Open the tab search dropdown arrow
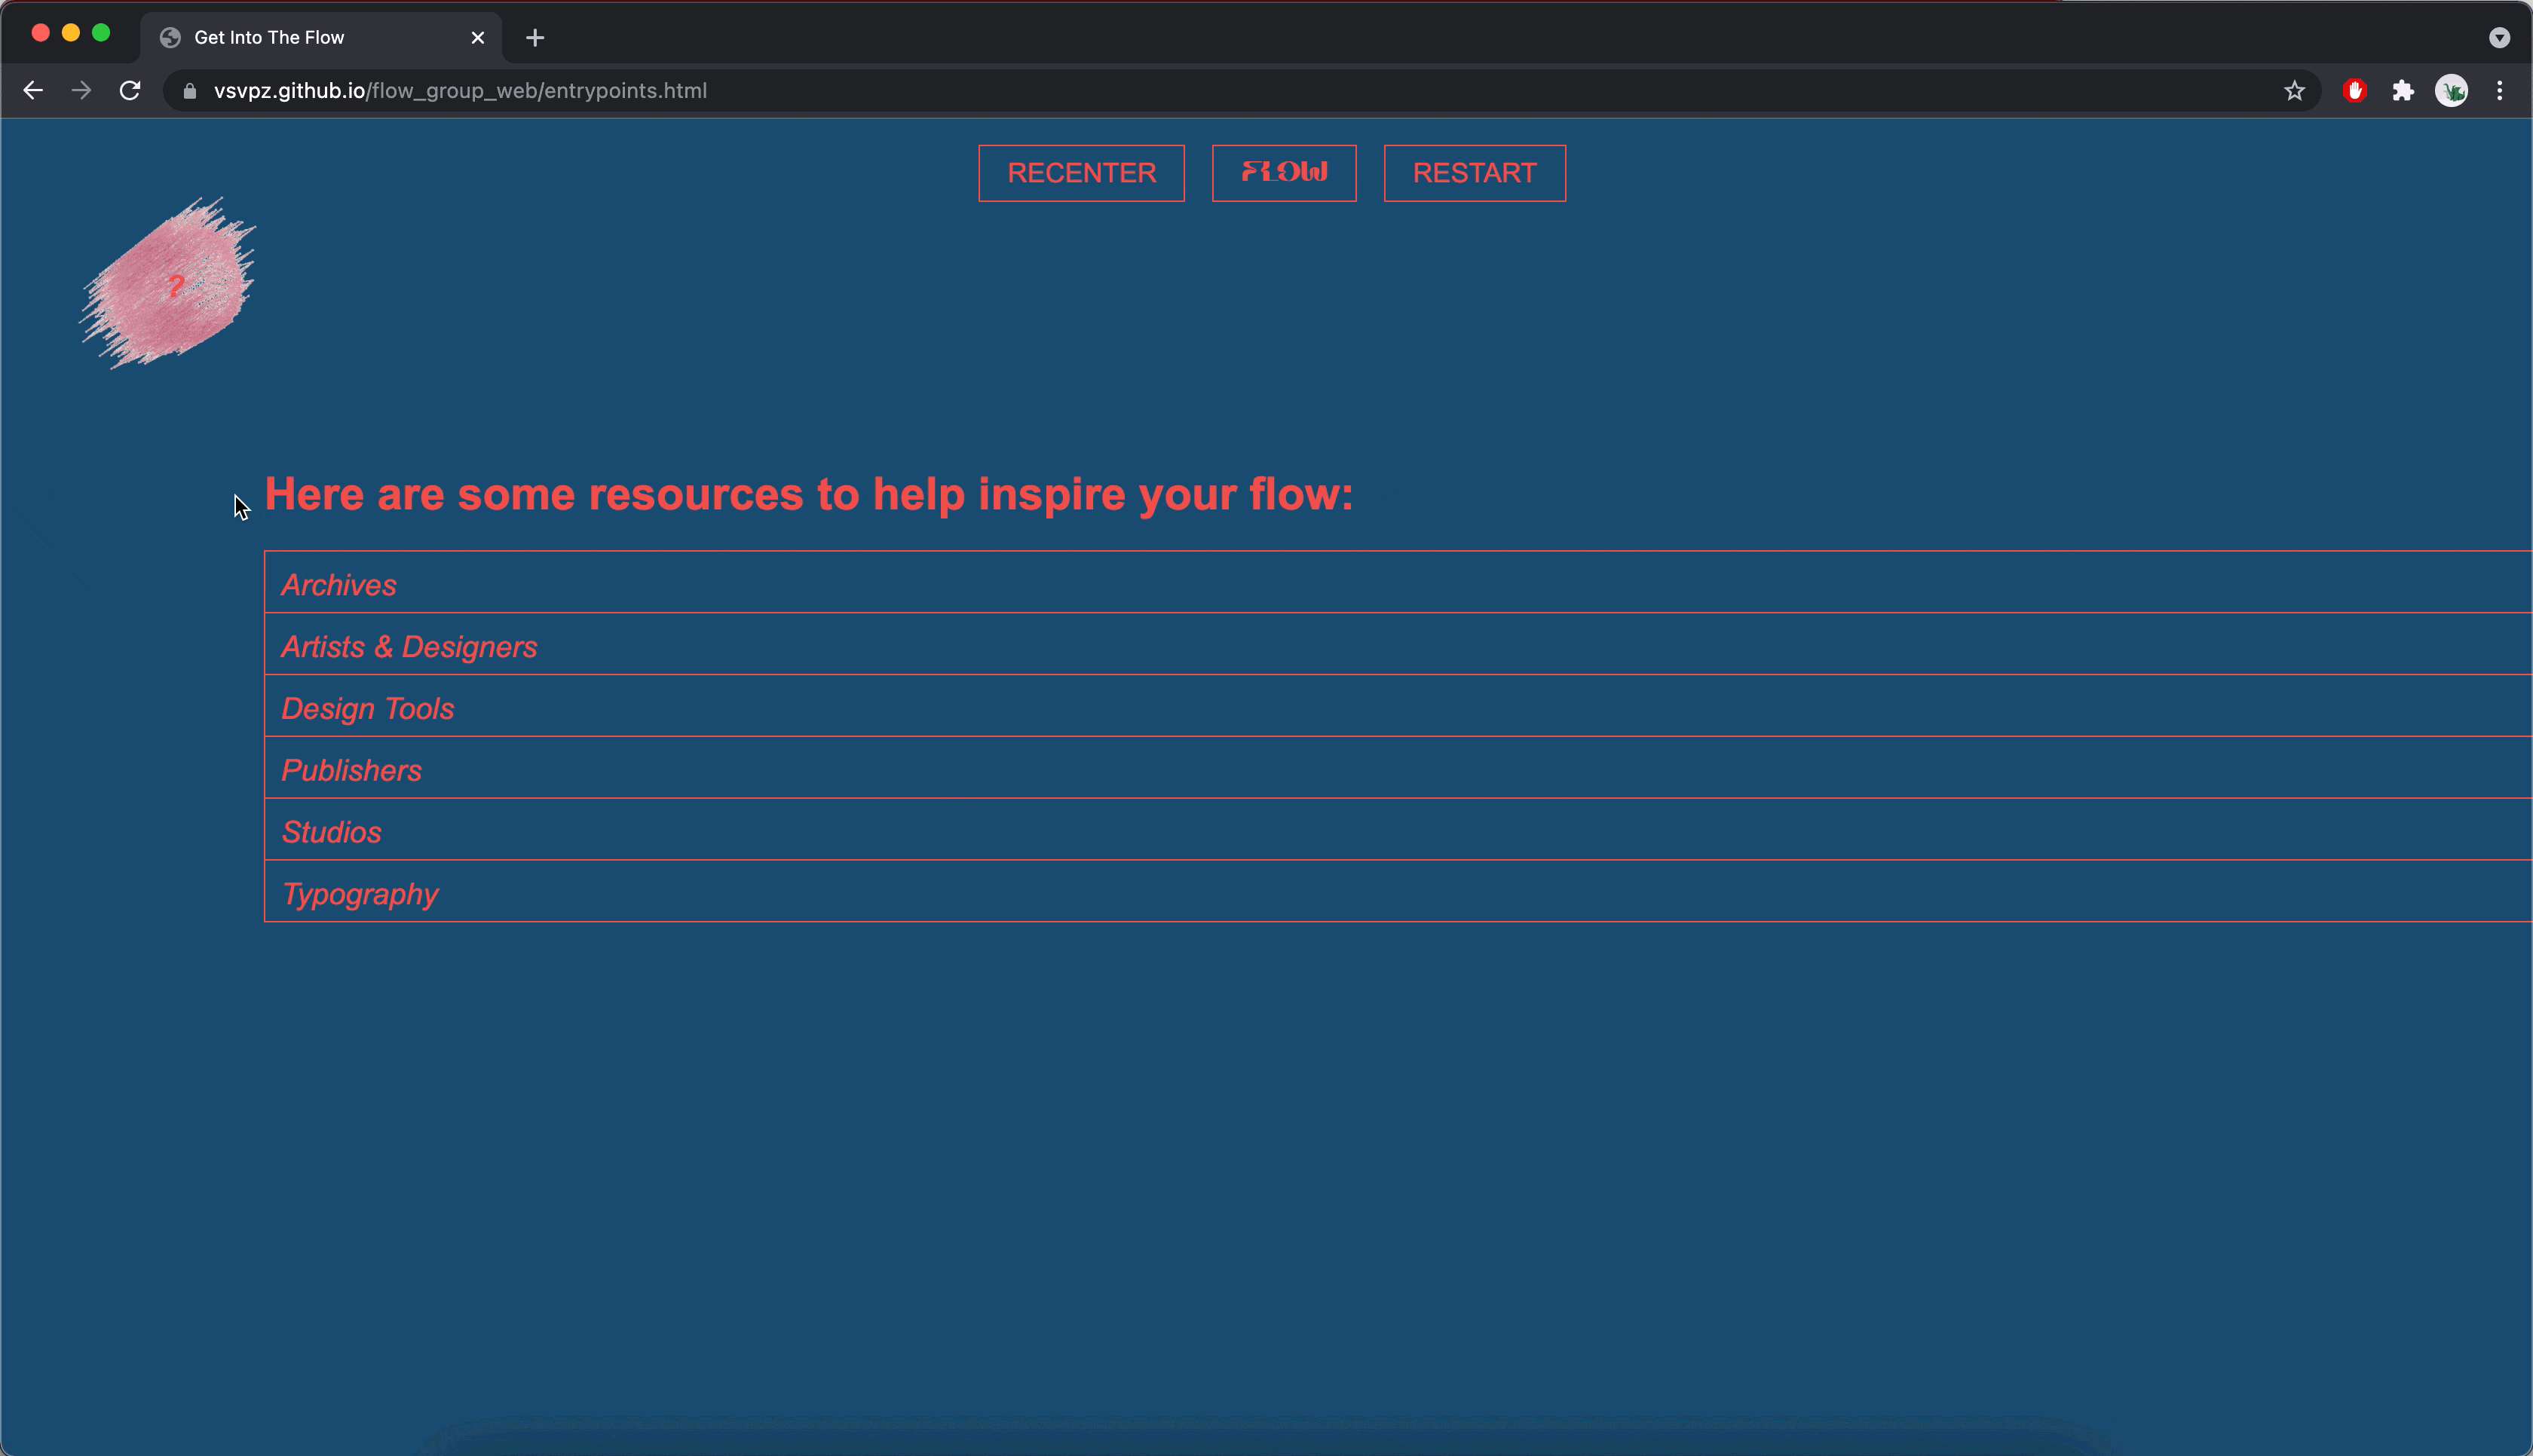Screen dimensions: 2533x1456 pyautogui.click(x=2499, y=38)
